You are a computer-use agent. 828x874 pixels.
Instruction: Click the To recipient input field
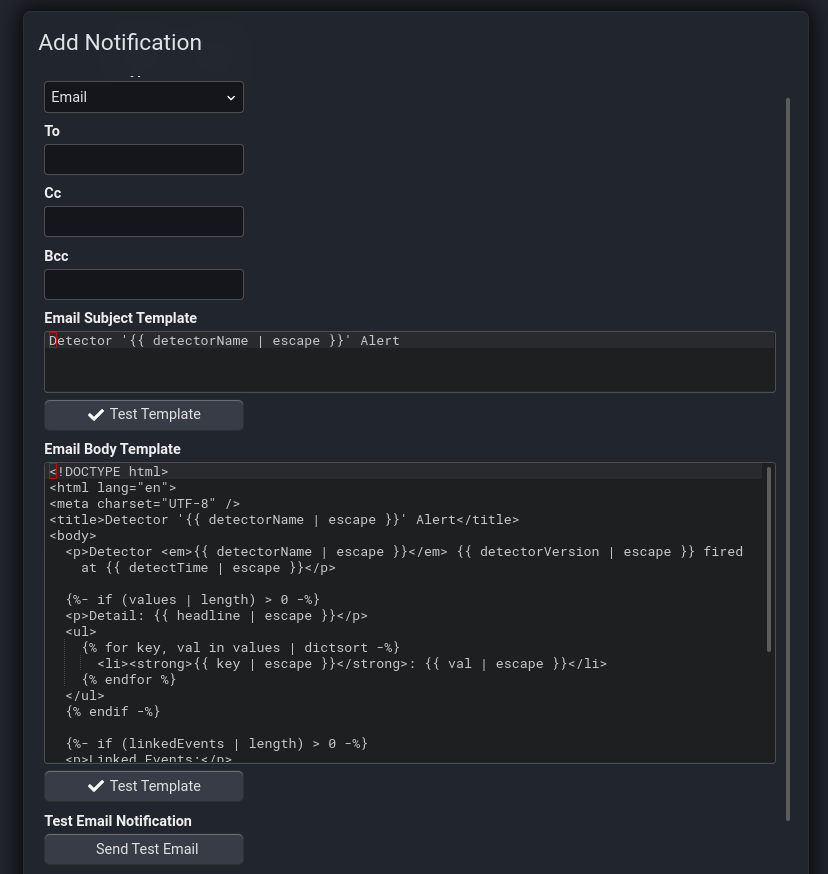[x=143, y=159]
